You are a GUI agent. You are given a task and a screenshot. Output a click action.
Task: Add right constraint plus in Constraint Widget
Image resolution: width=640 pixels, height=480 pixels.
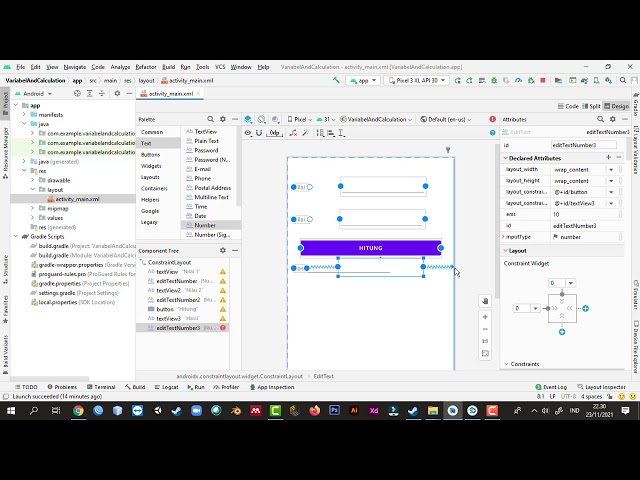click(x=585, y=308)
